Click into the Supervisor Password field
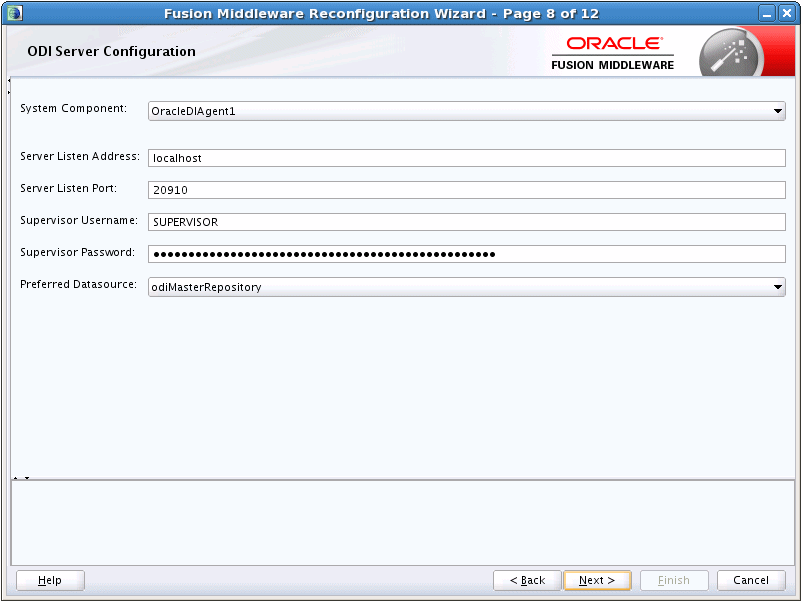This screenshot has height=602, width=803. [467, 254]
